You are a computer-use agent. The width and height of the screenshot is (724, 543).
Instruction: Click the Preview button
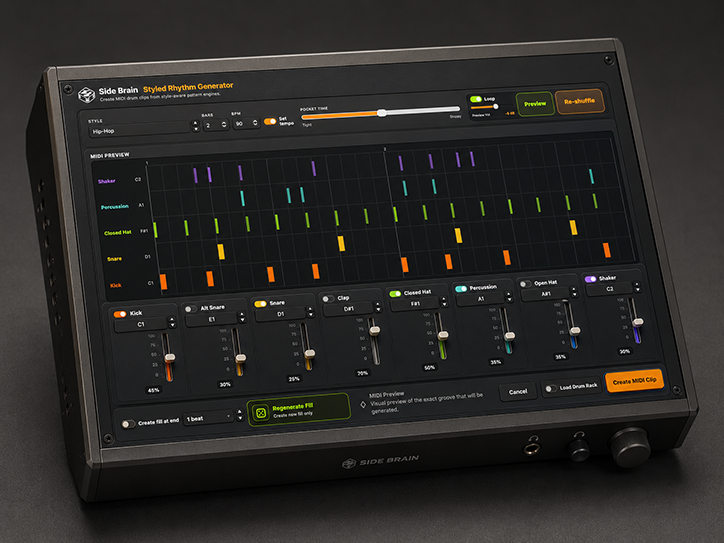[535, 104]
